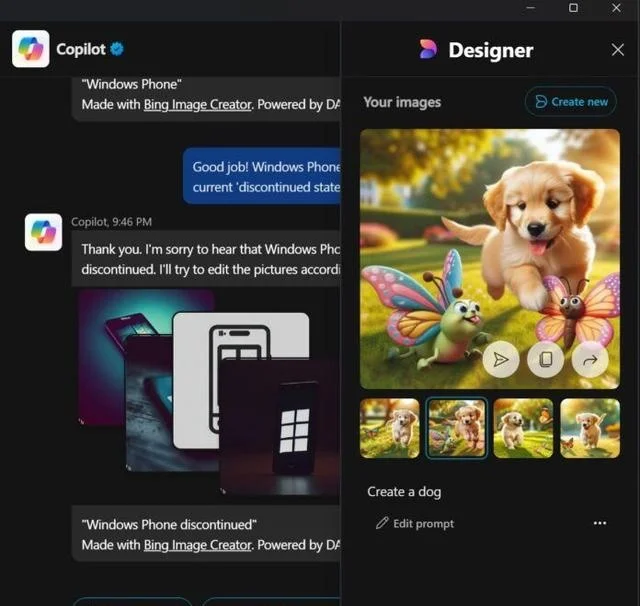Screen dimensions: 640x606
Task: Send the dog image using the arrow icon
Action: 501,360
